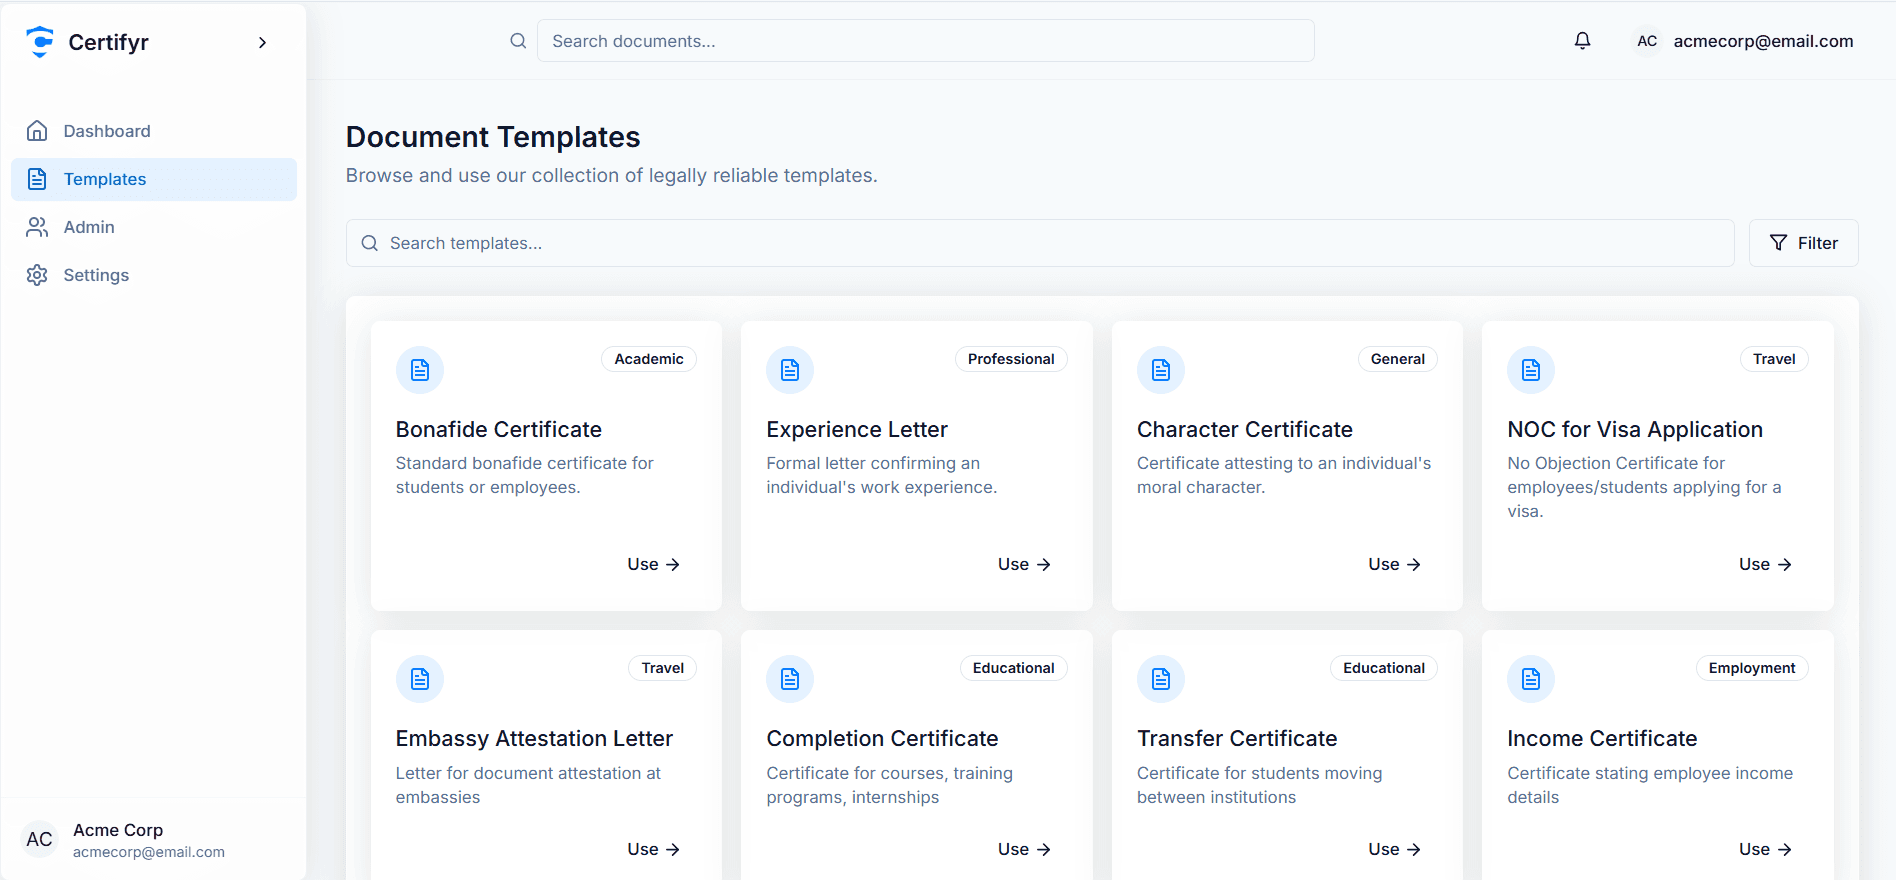Click the Travel tag on Embassy Attestation Letter

(x=663, y=668)
